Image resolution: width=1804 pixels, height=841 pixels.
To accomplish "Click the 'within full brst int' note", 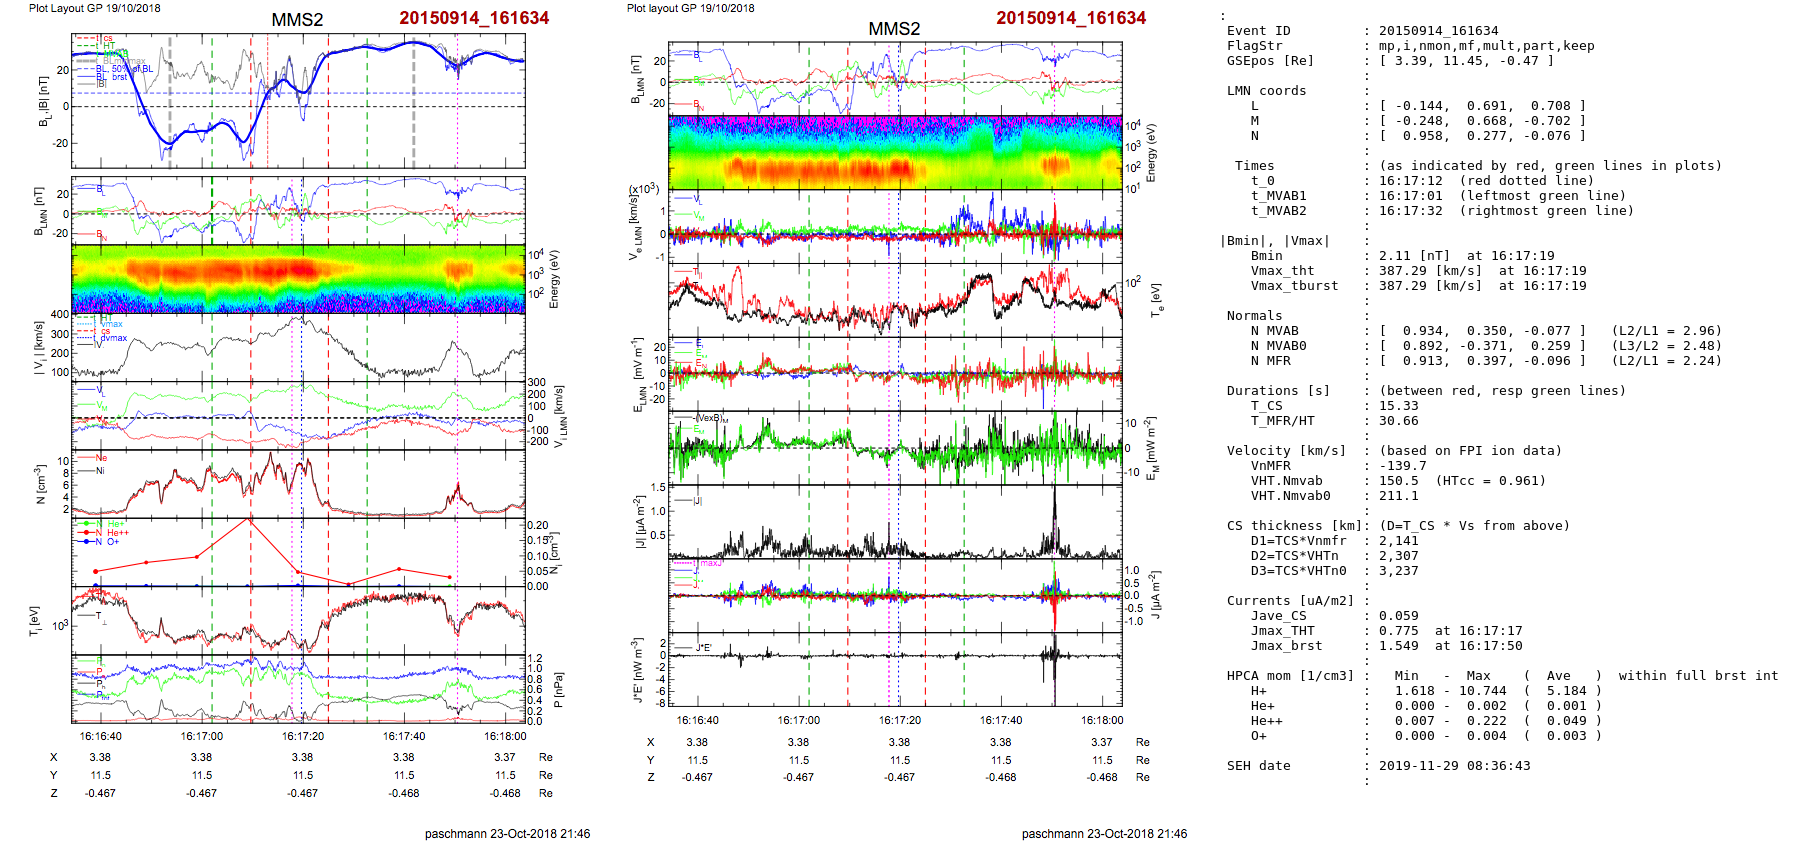I will coord(1699,676).
